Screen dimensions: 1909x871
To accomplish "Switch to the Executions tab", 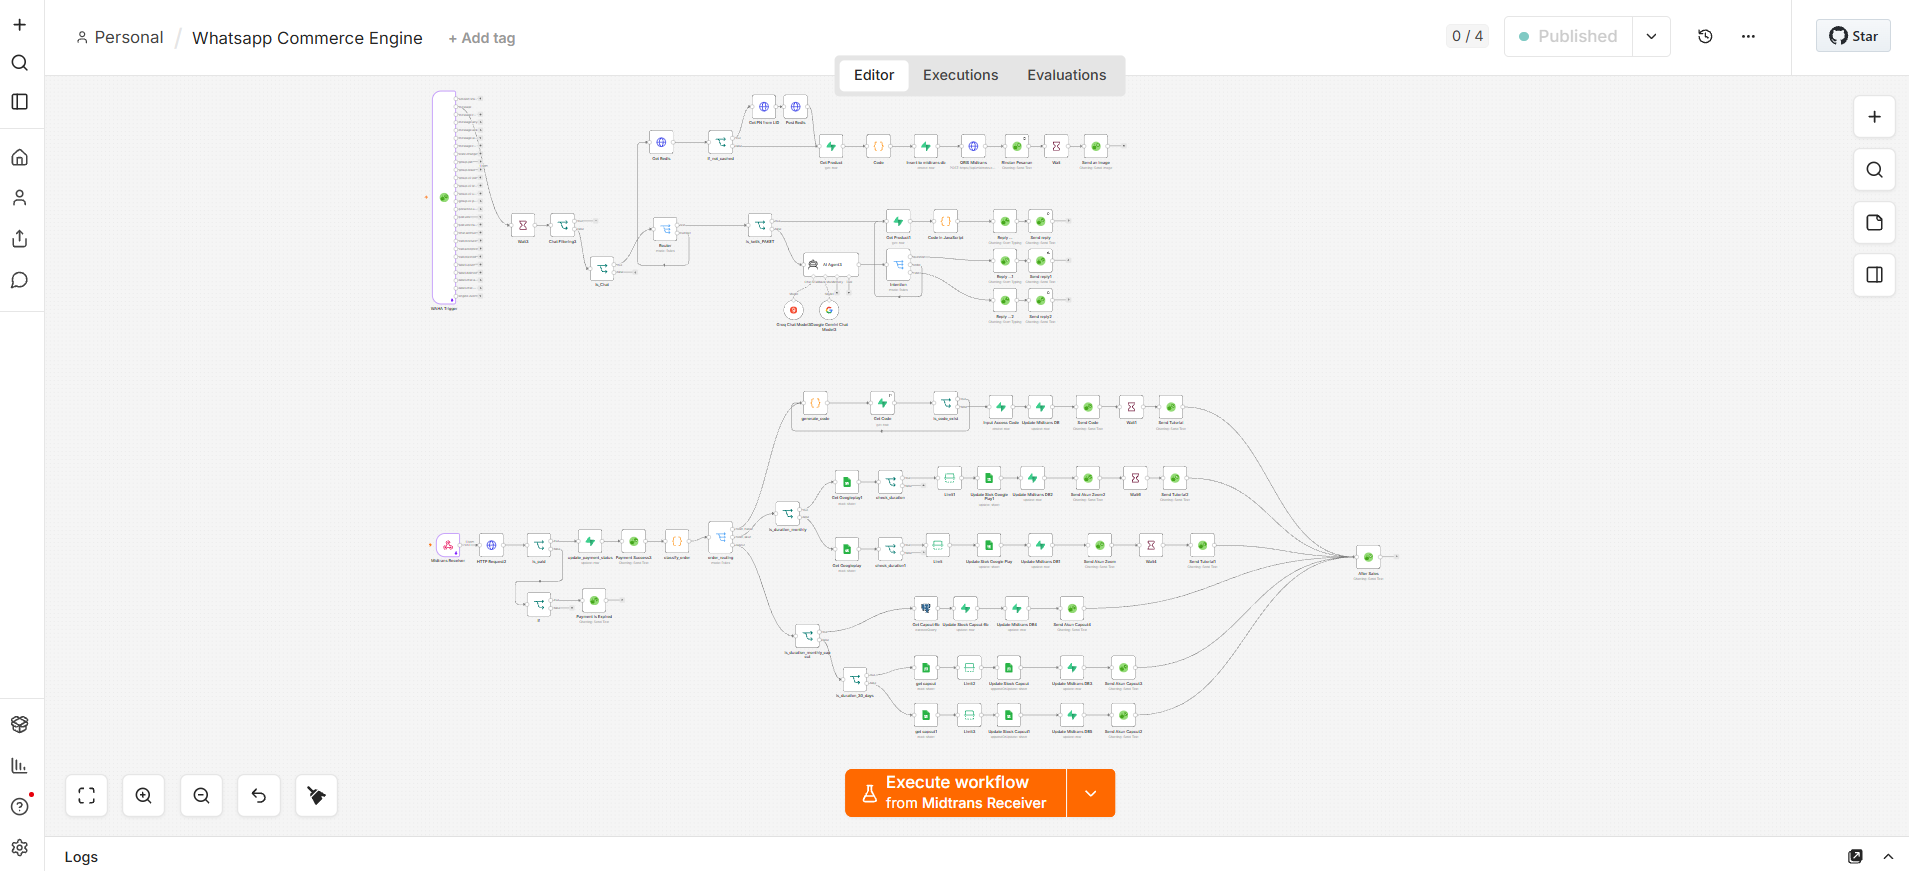I will click(x=960, y=75).
